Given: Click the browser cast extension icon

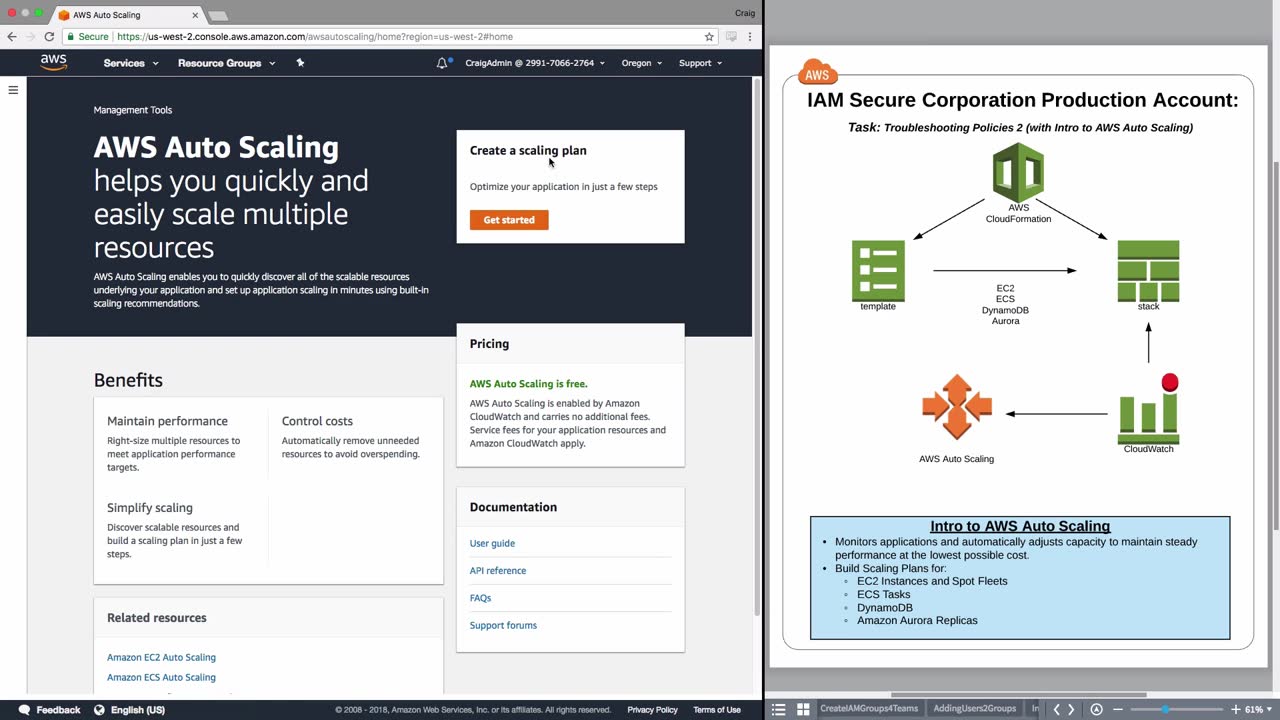Looking at the screenshot, I should click(x=731, y=37).
